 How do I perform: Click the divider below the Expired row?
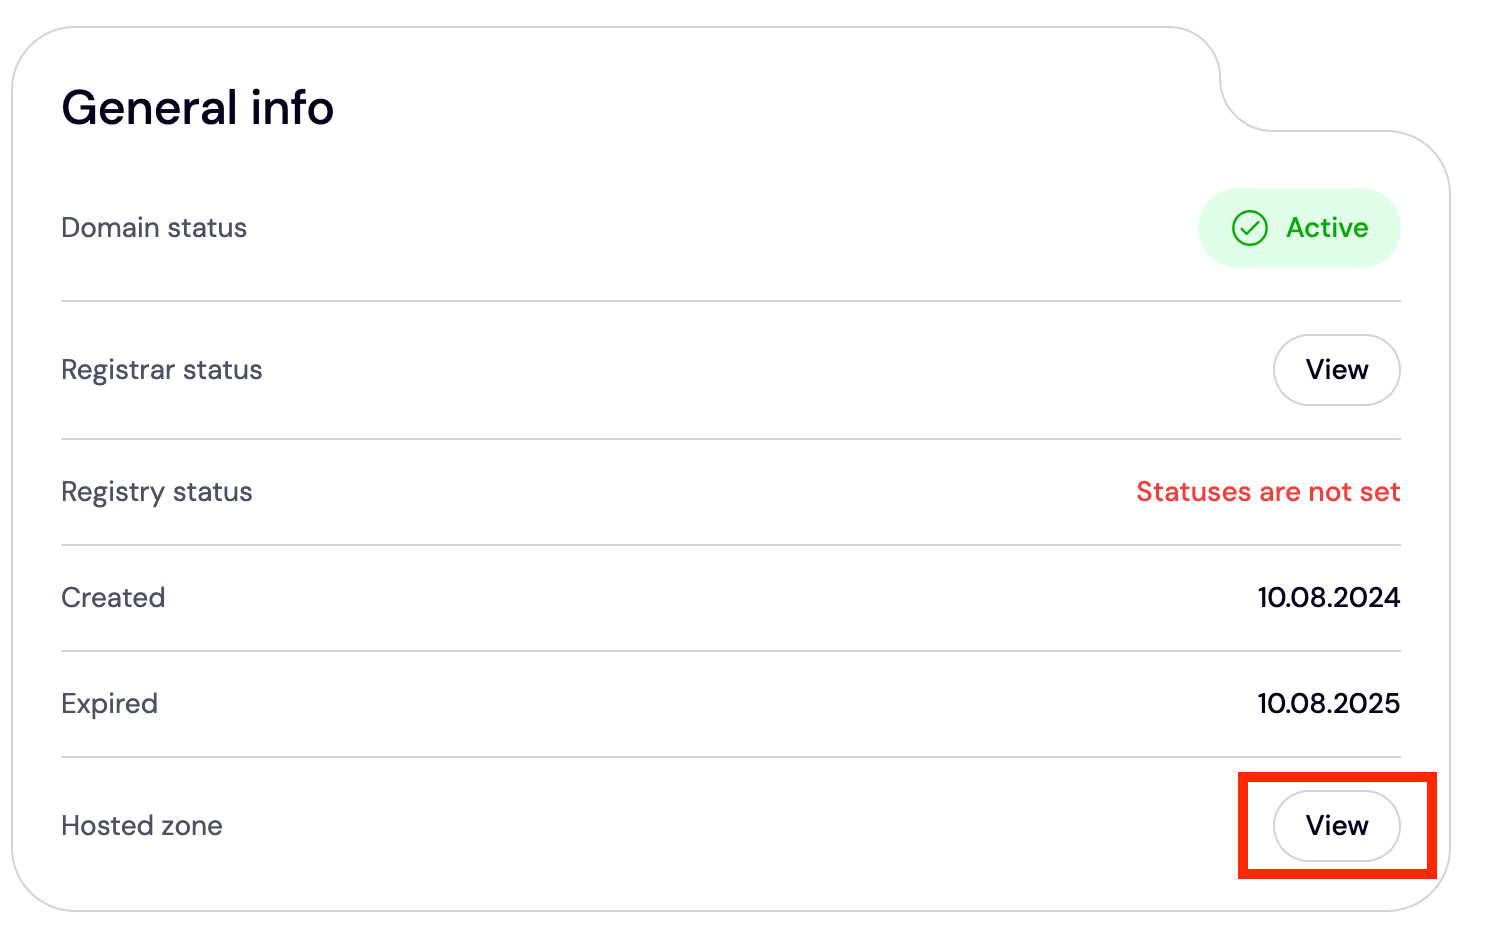(730, 757)
